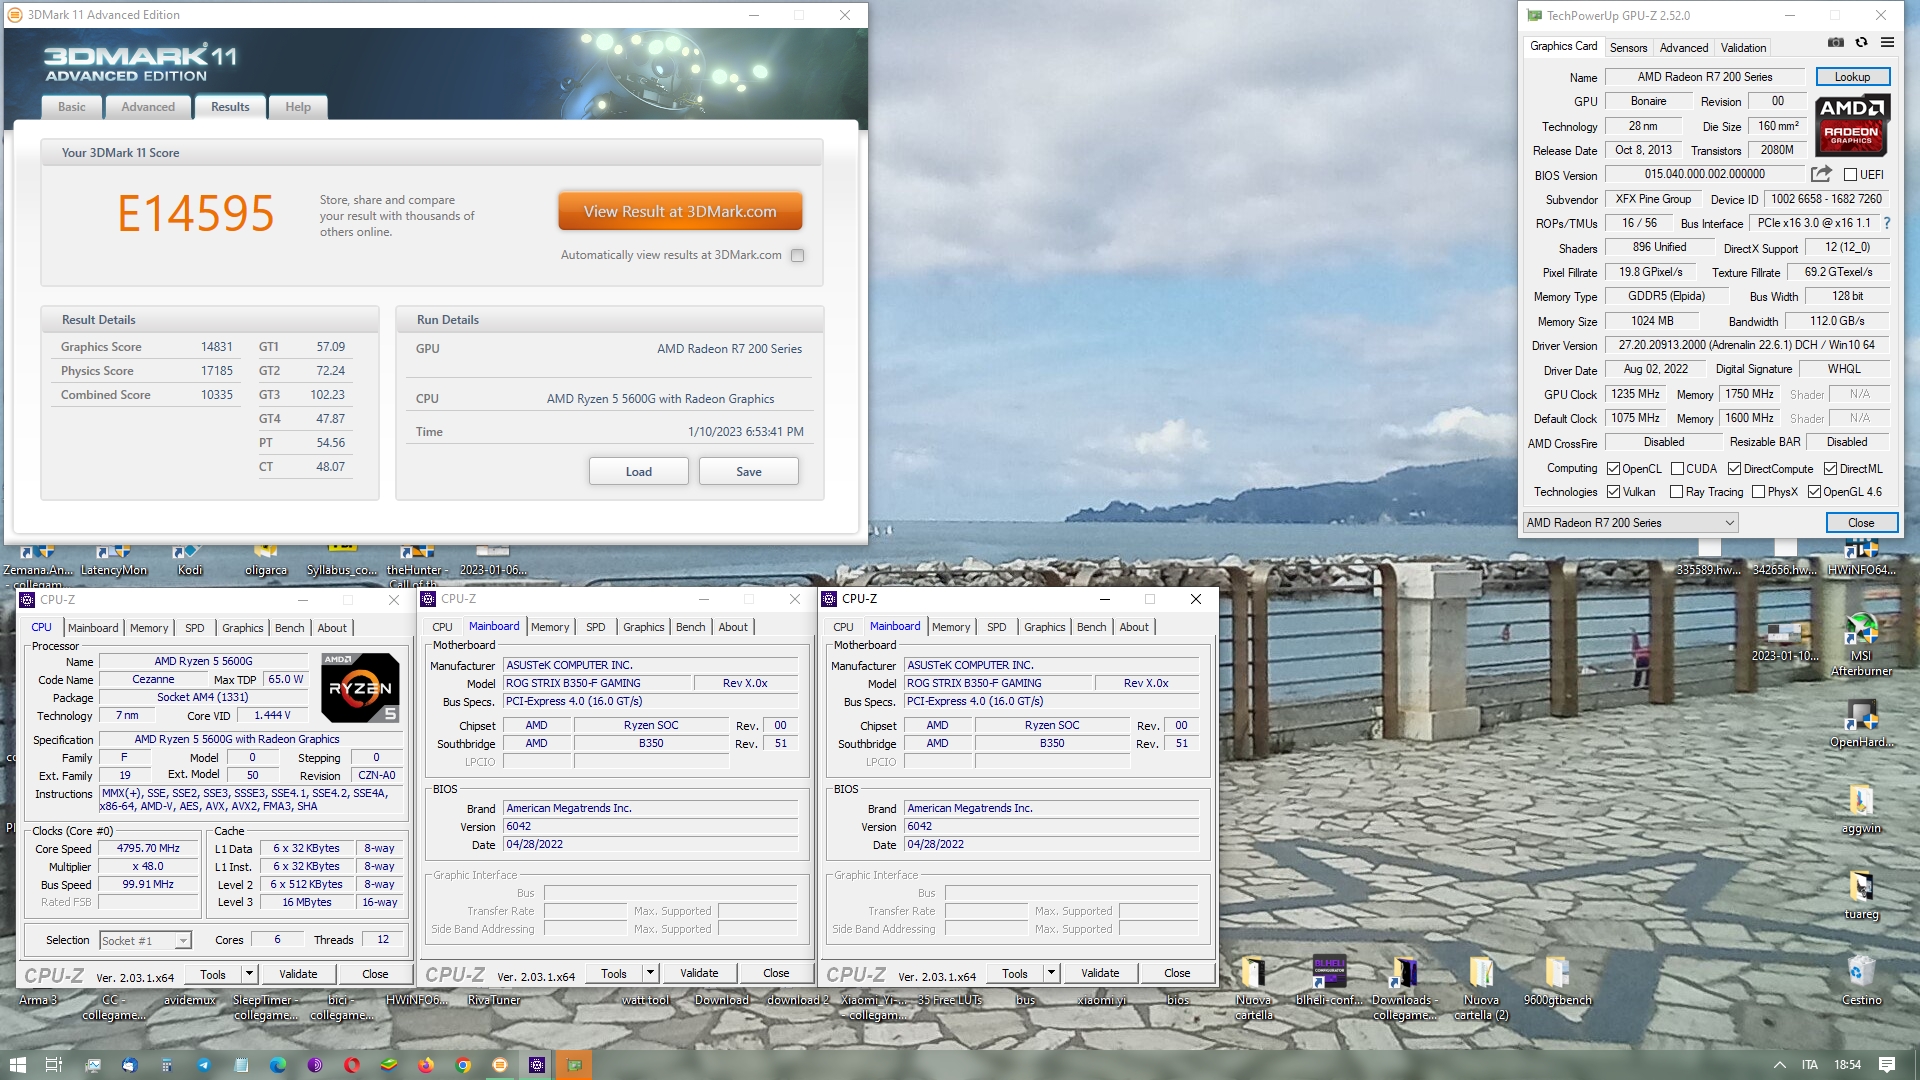Expand Tools arrow in left CPU-Z window
Viewport: 1920px width, 1080px height.
point(249,974)
